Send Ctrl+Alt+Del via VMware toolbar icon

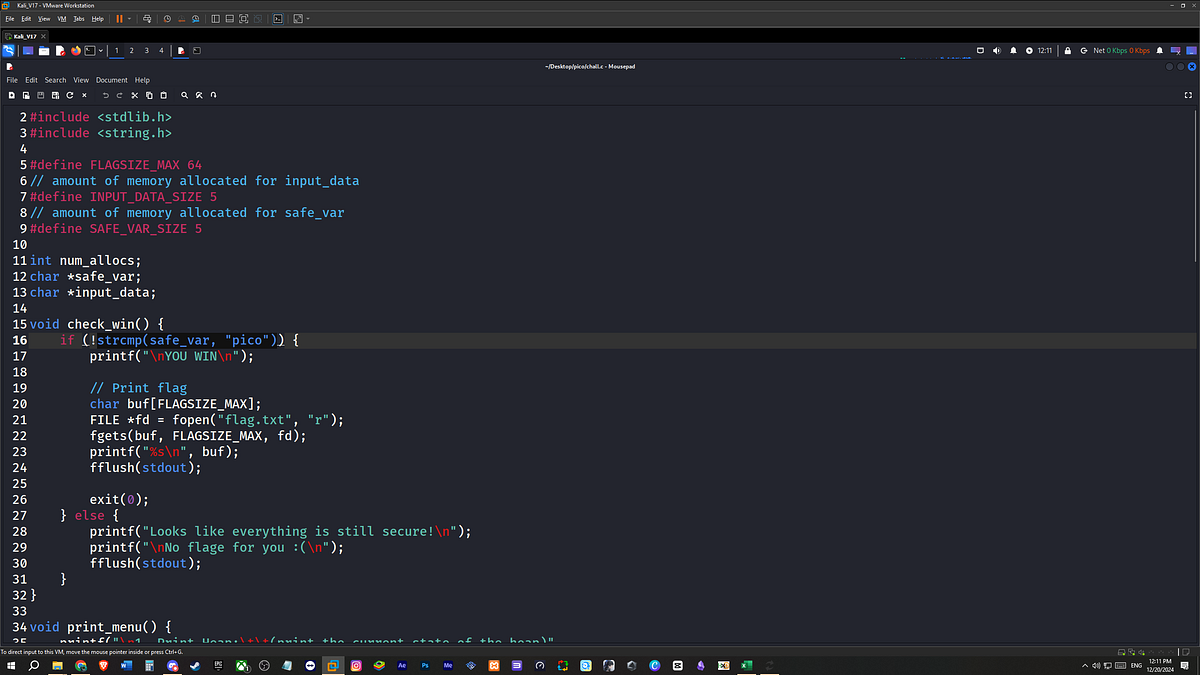[147, 18]
